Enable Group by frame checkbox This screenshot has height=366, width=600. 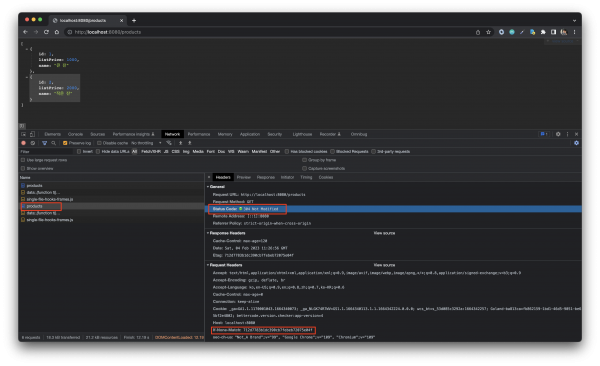[x=305, y=160]
